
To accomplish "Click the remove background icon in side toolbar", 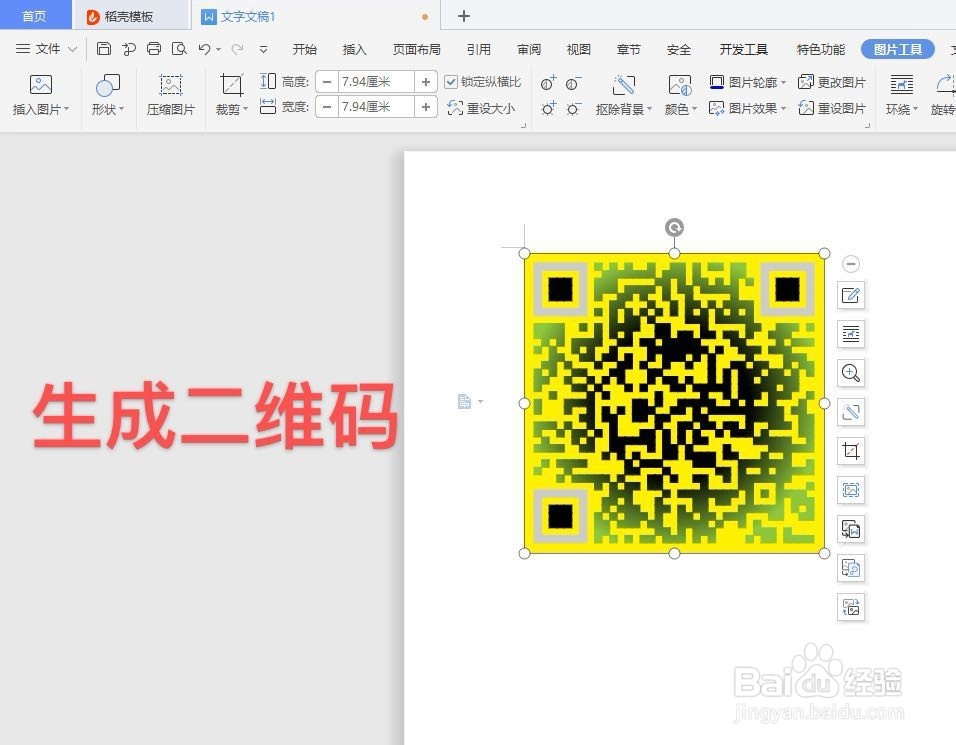I will [x=851, y=412].
